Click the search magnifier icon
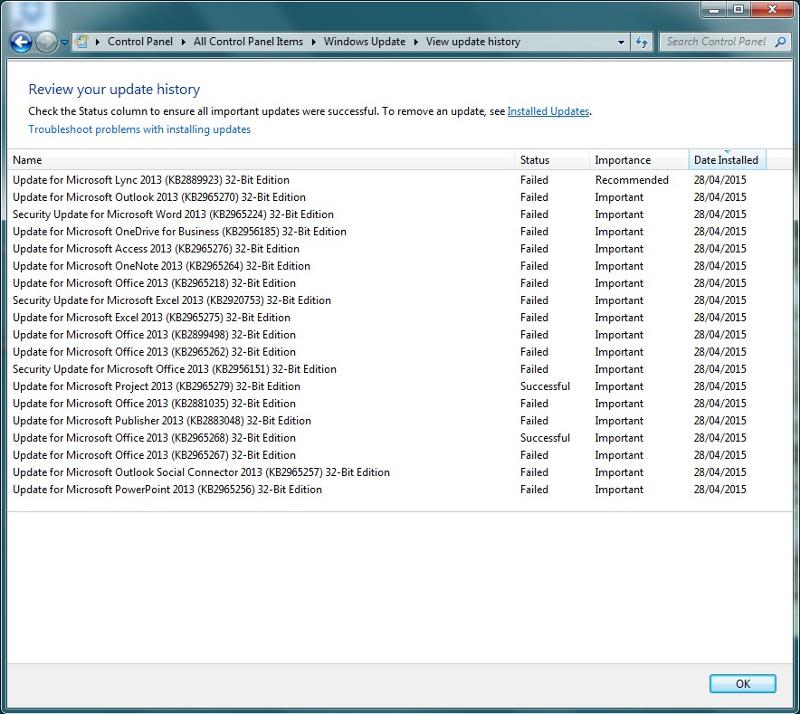 tap(781, 42)
